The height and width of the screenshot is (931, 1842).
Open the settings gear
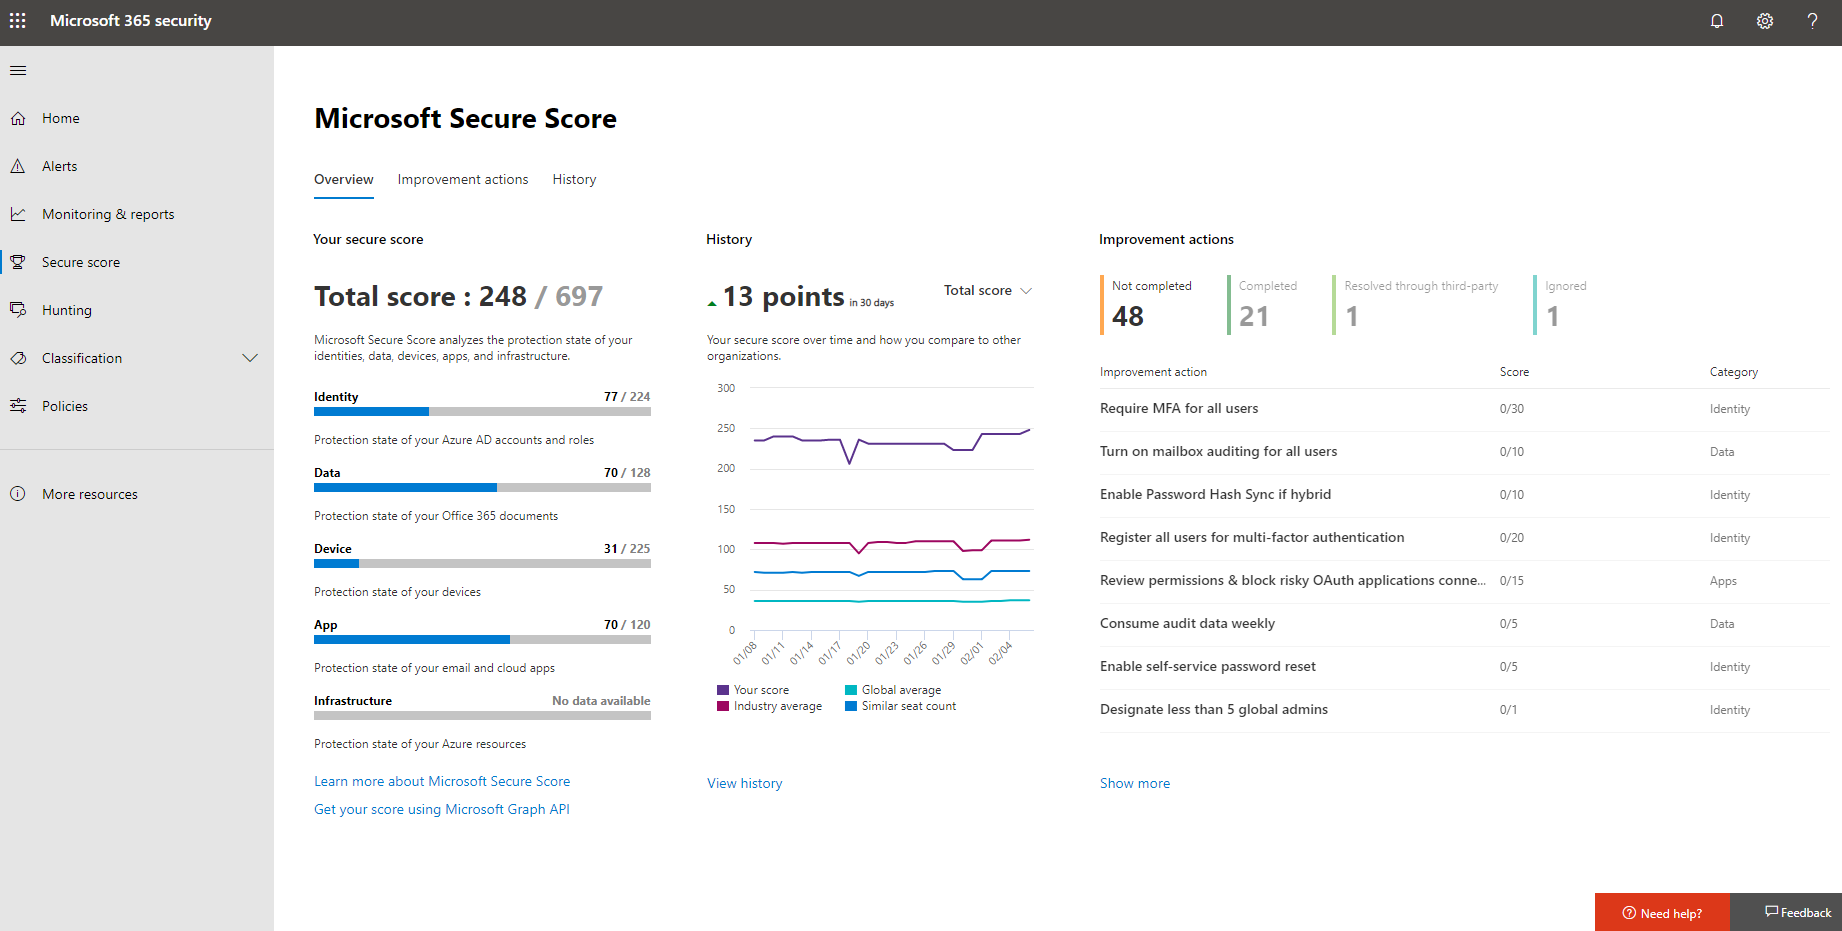(x=1765, y=20)
